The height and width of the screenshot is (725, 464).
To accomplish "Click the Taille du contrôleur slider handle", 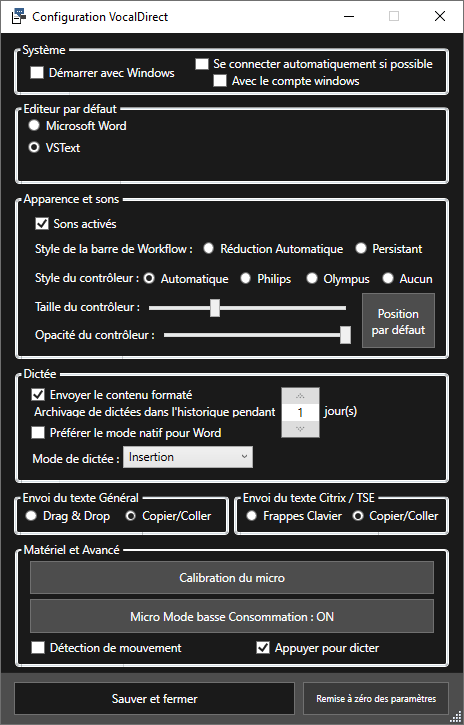I will 215,308.
